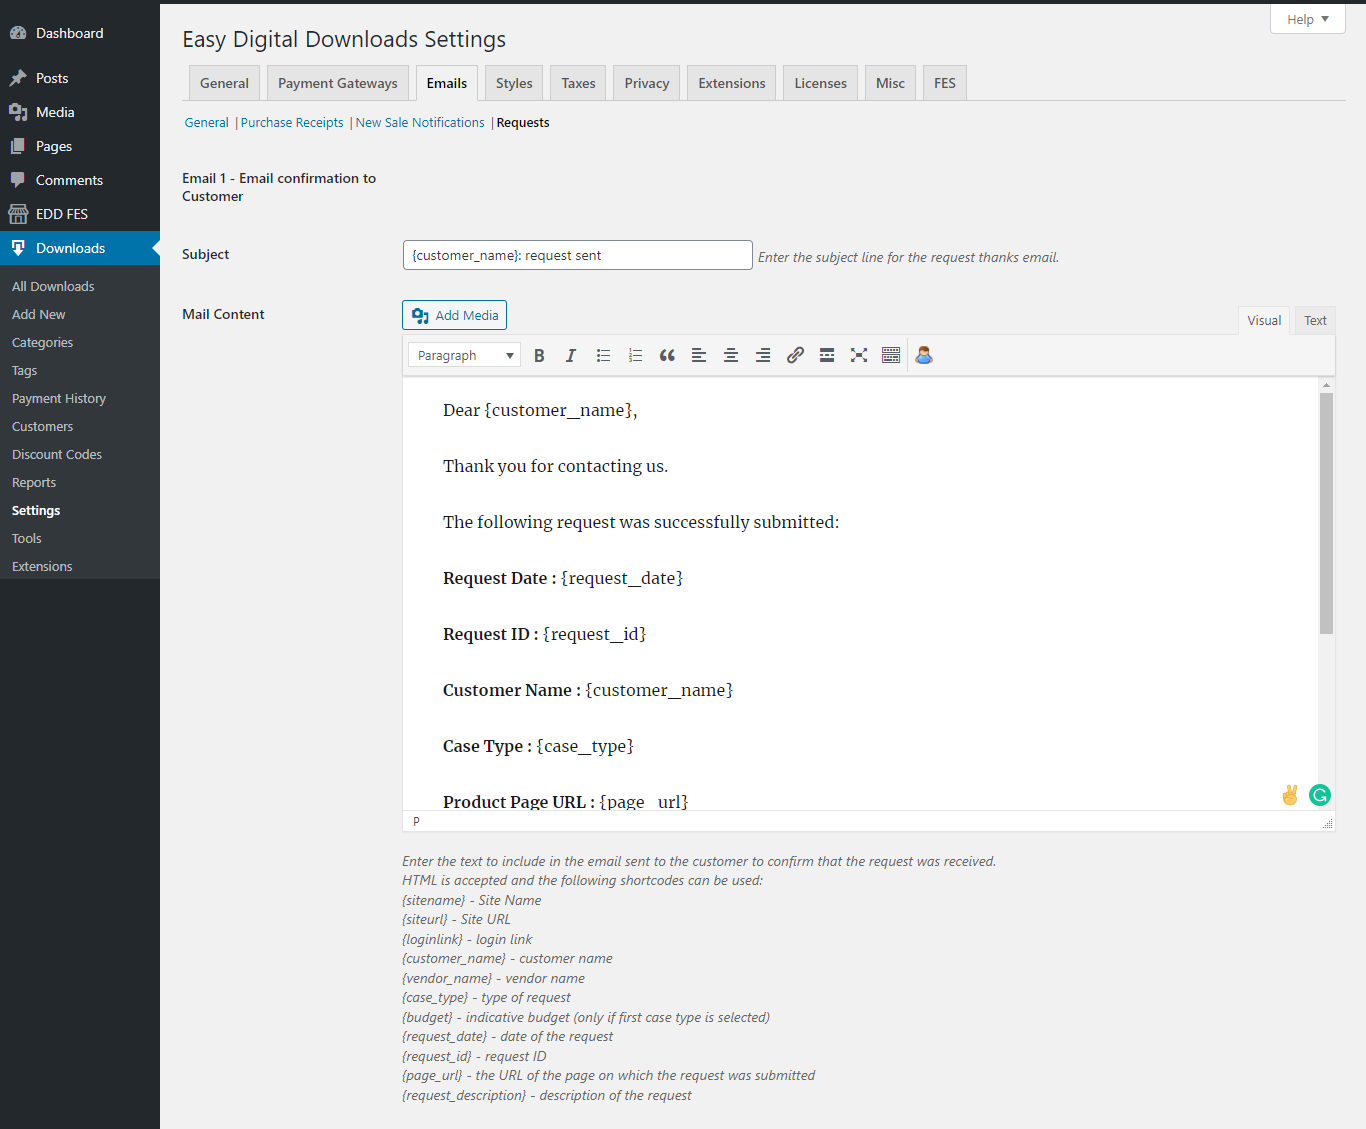Open the Customers page
The image size is (1366, 1129).
click(43, 426)
